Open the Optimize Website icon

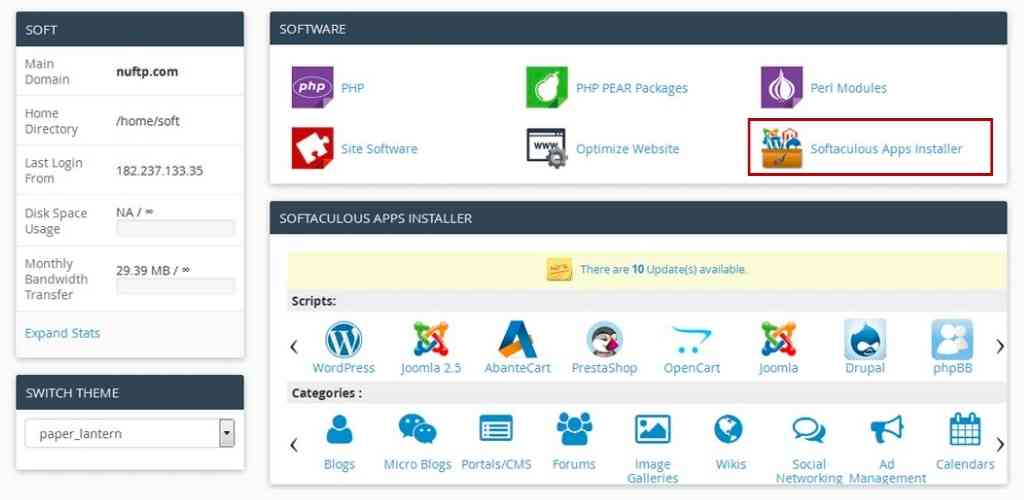(547, 148)
